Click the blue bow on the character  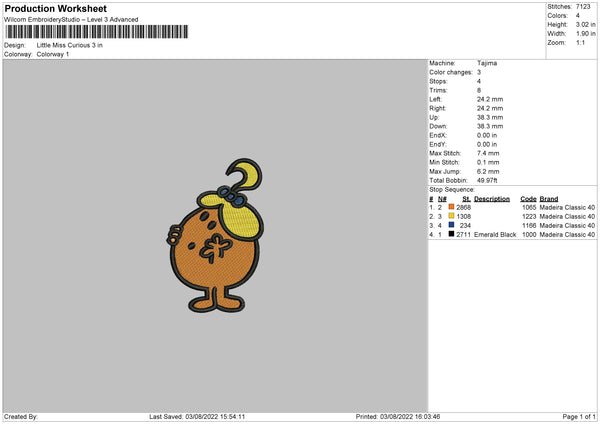click(x=230, y=196)
